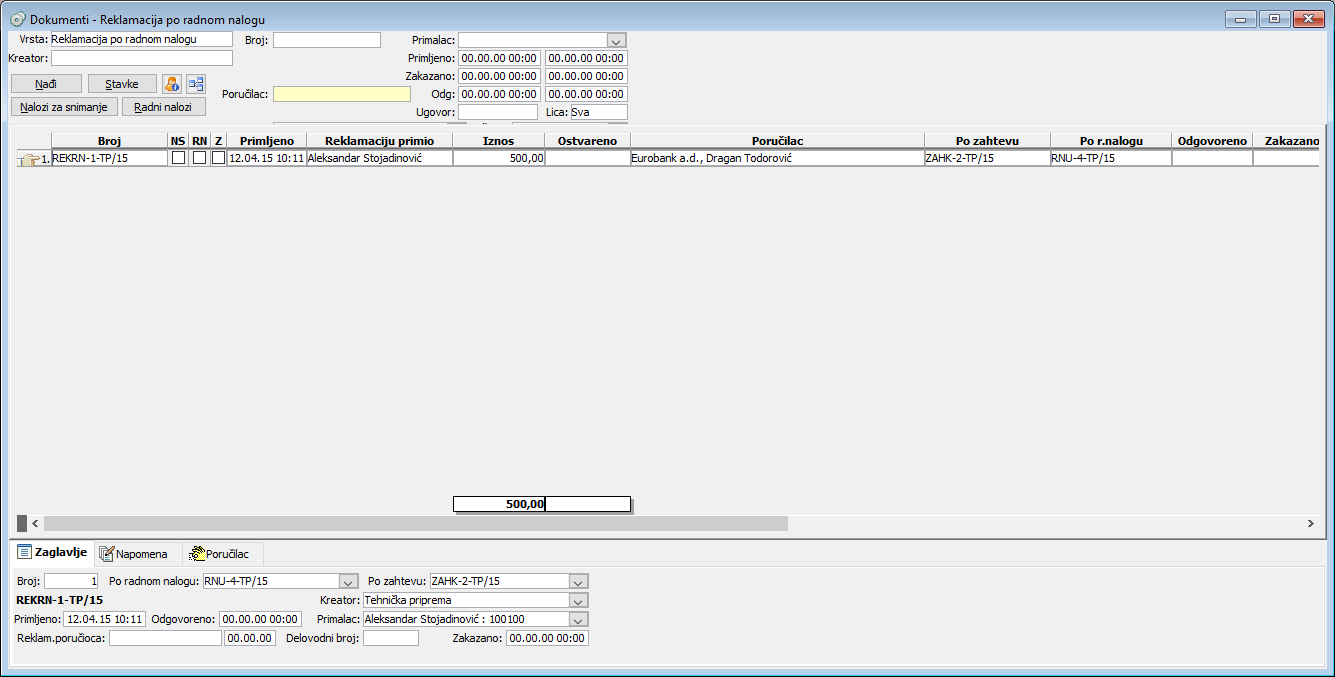The width and height of the screenshot is (1335, 677).
Task: Switch to the Poručilac tab
Action: pos(224,554)
